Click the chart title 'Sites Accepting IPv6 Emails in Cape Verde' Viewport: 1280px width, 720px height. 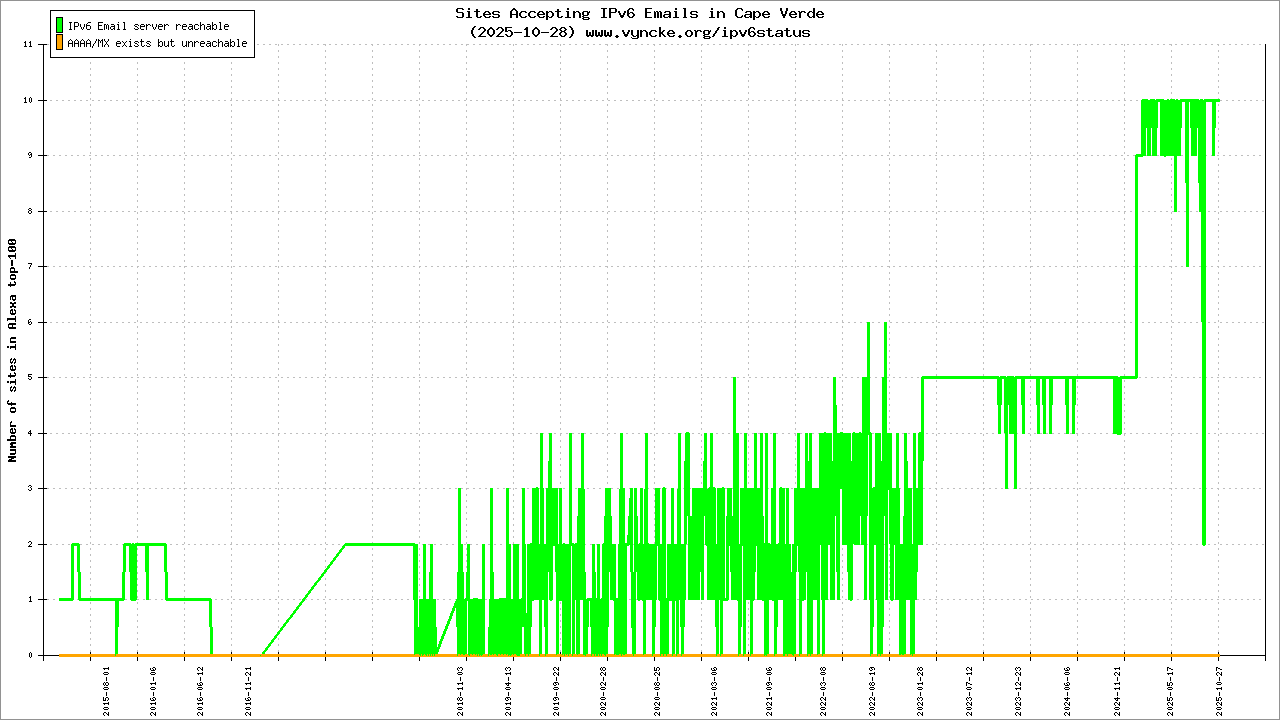(x=640, y=13)
